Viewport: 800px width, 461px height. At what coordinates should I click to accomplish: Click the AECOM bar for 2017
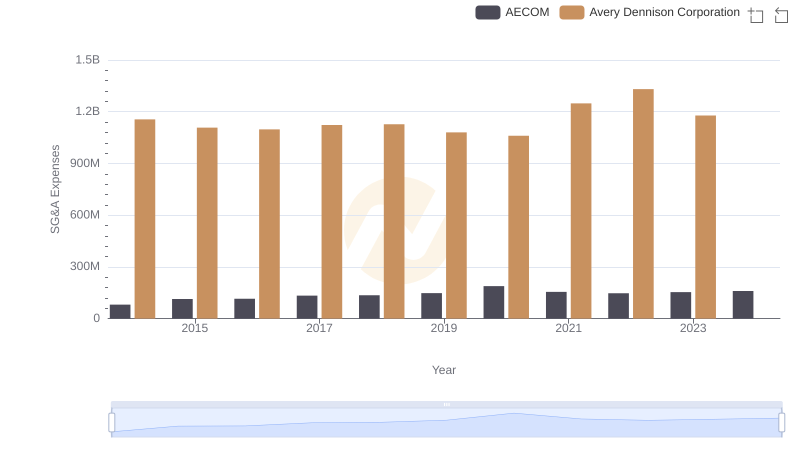point(307,307)
